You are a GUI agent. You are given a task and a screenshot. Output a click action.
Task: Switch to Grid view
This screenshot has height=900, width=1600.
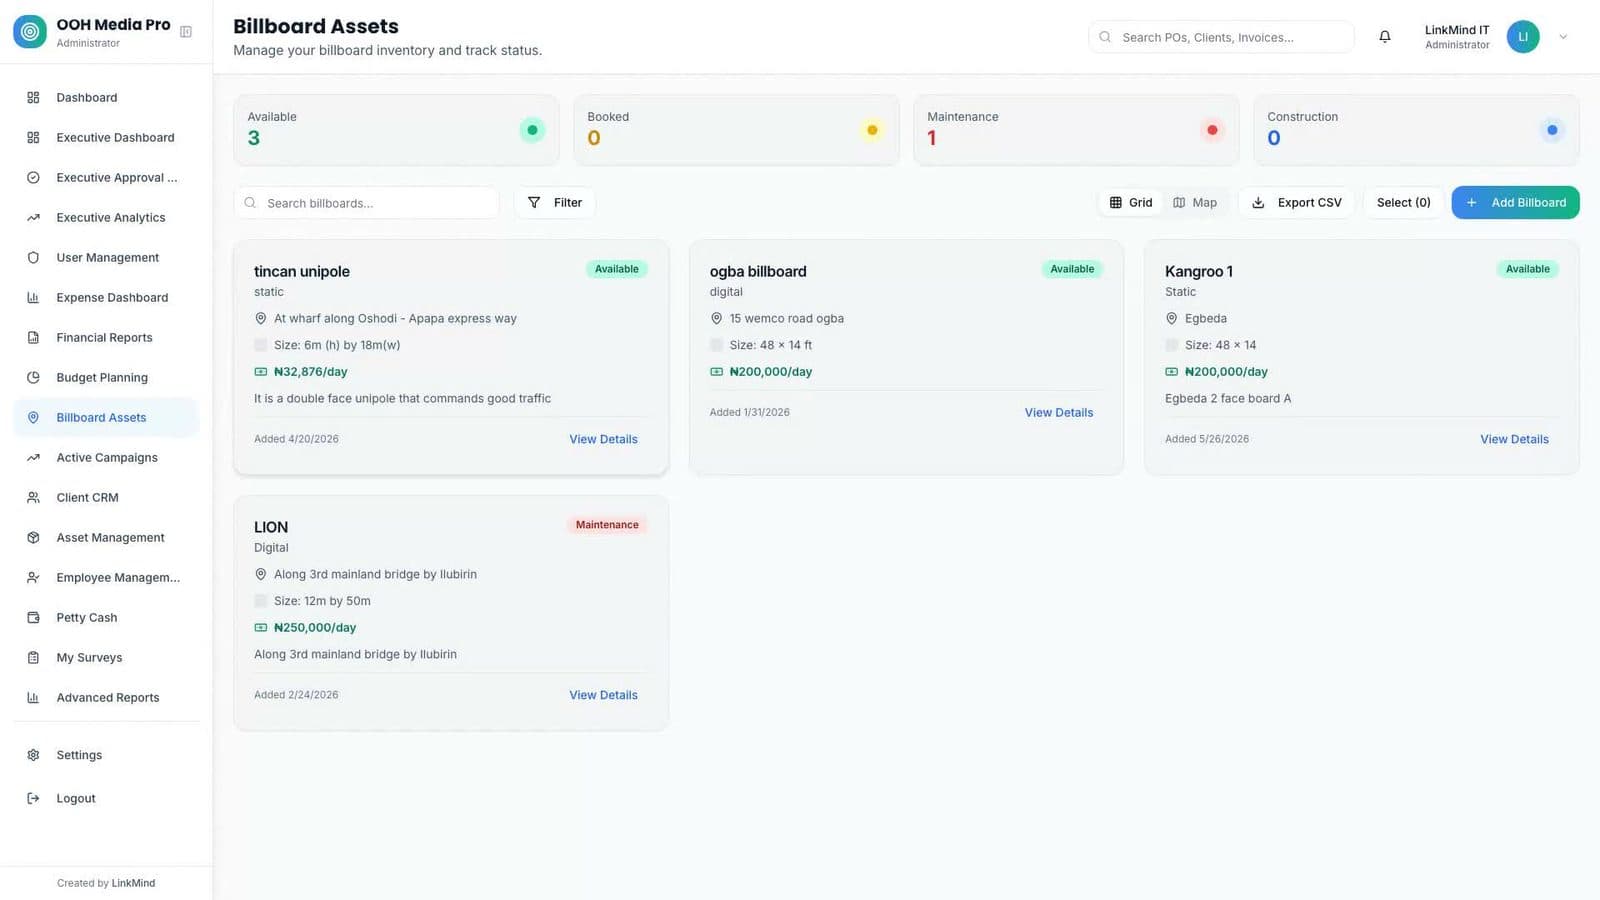coord(1131,202)
